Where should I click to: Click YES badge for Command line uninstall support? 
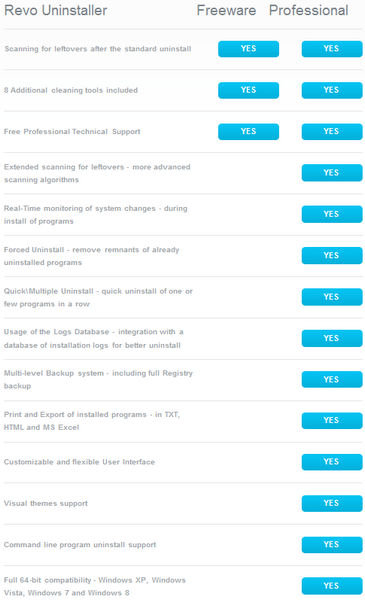[332, 544]
